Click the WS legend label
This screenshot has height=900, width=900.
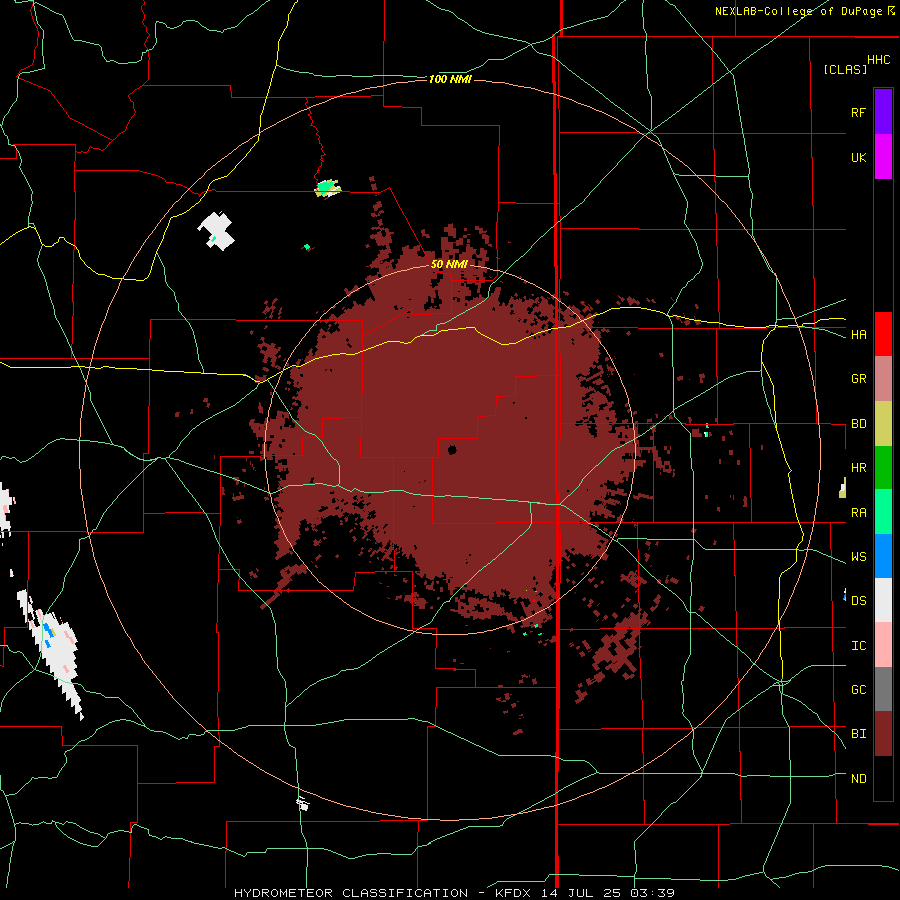point(858,556)
